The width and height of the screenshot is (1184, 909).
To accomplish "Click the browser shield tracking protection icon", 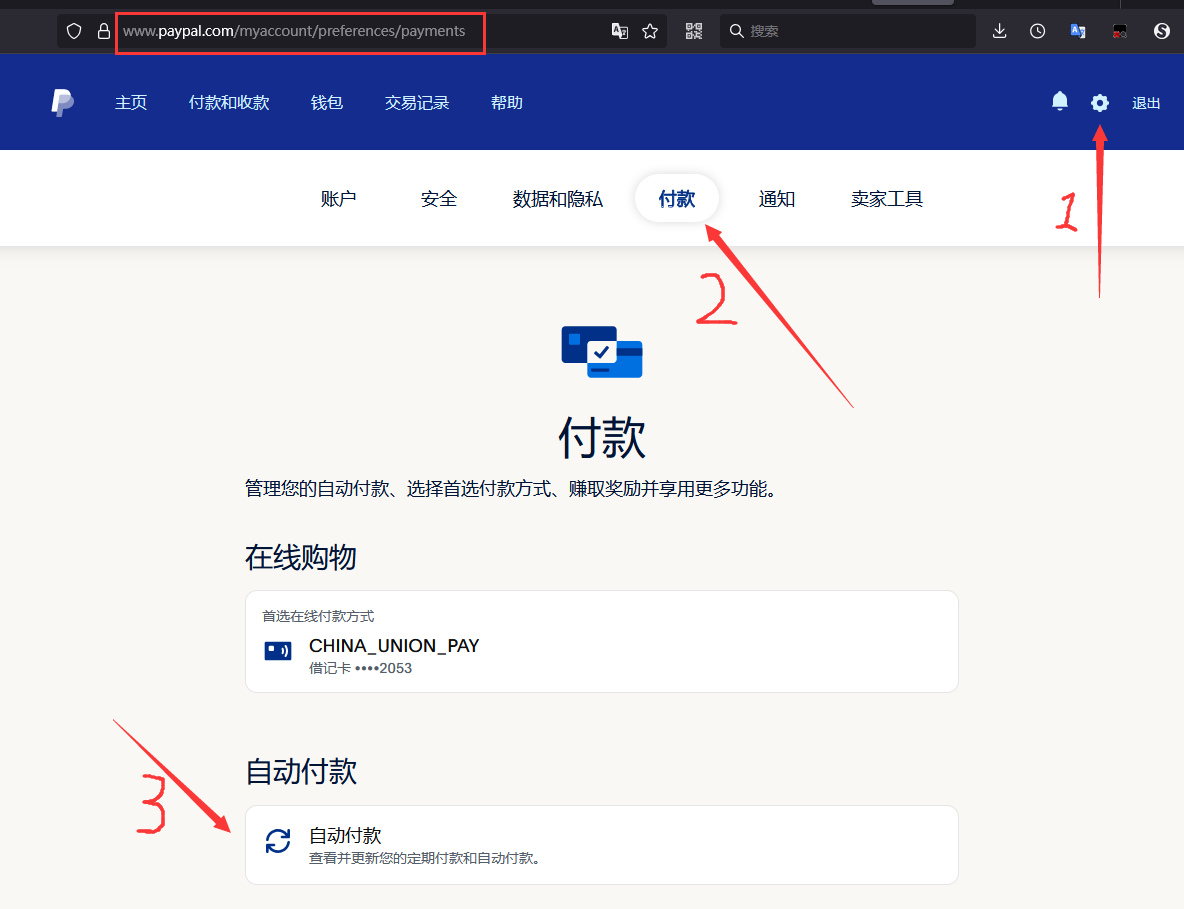I will click(74, 31).
